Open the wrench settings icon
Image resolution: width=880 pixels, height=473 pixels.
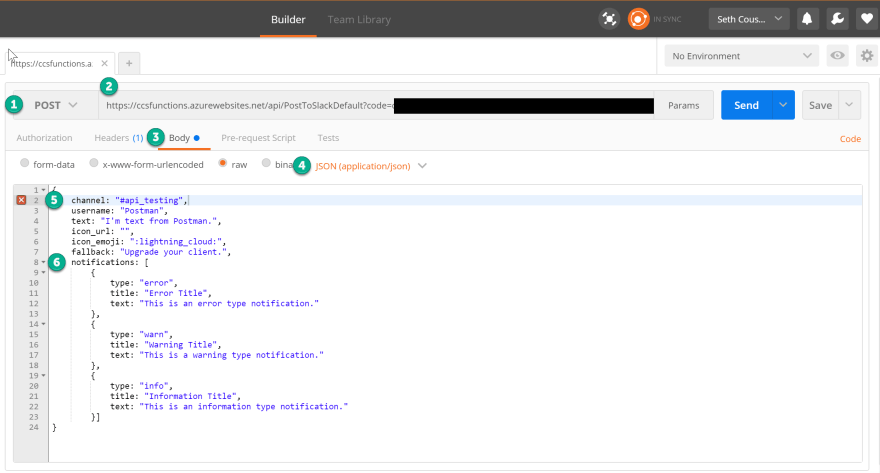click(837, 19)
